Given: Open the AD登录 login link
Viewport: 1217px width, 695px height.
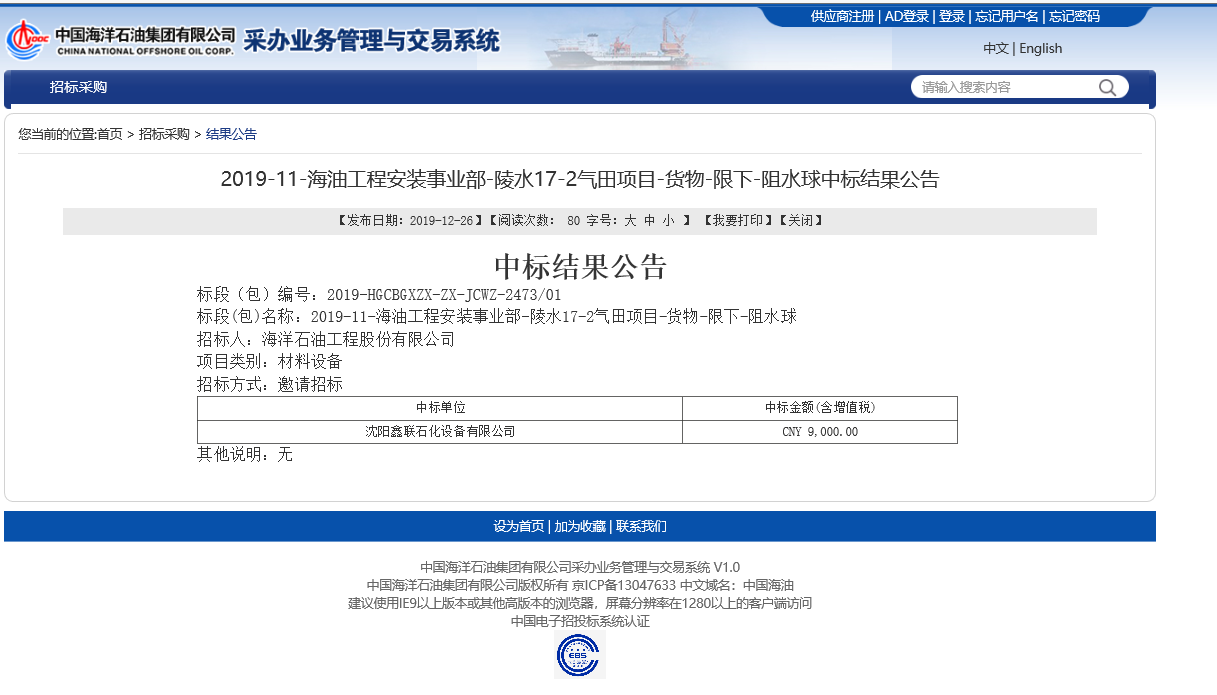Looking at the screenshot, I should click(x=906, y=16).
